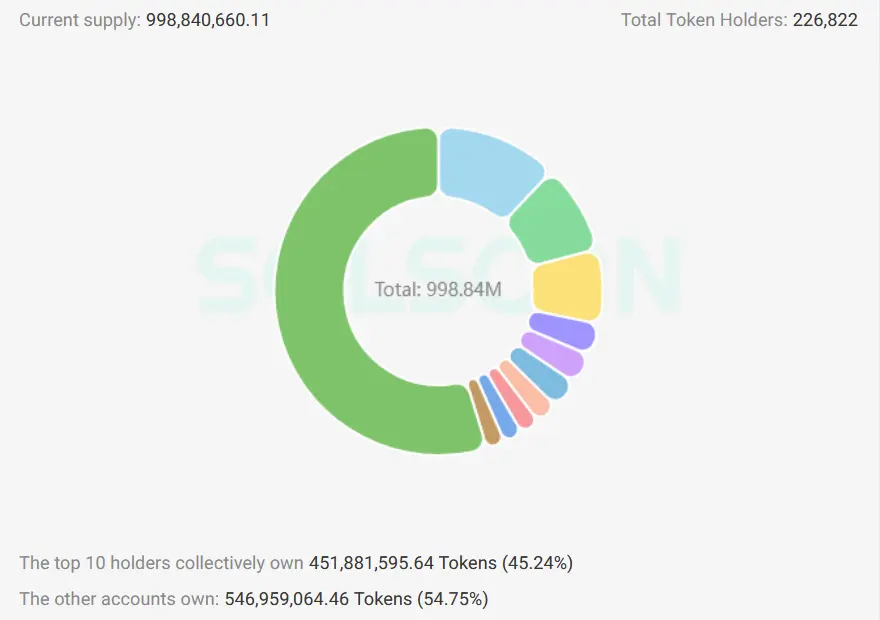Click the Current supply label
Viewport: 880px width, 620px height.
tap(80, 20)
